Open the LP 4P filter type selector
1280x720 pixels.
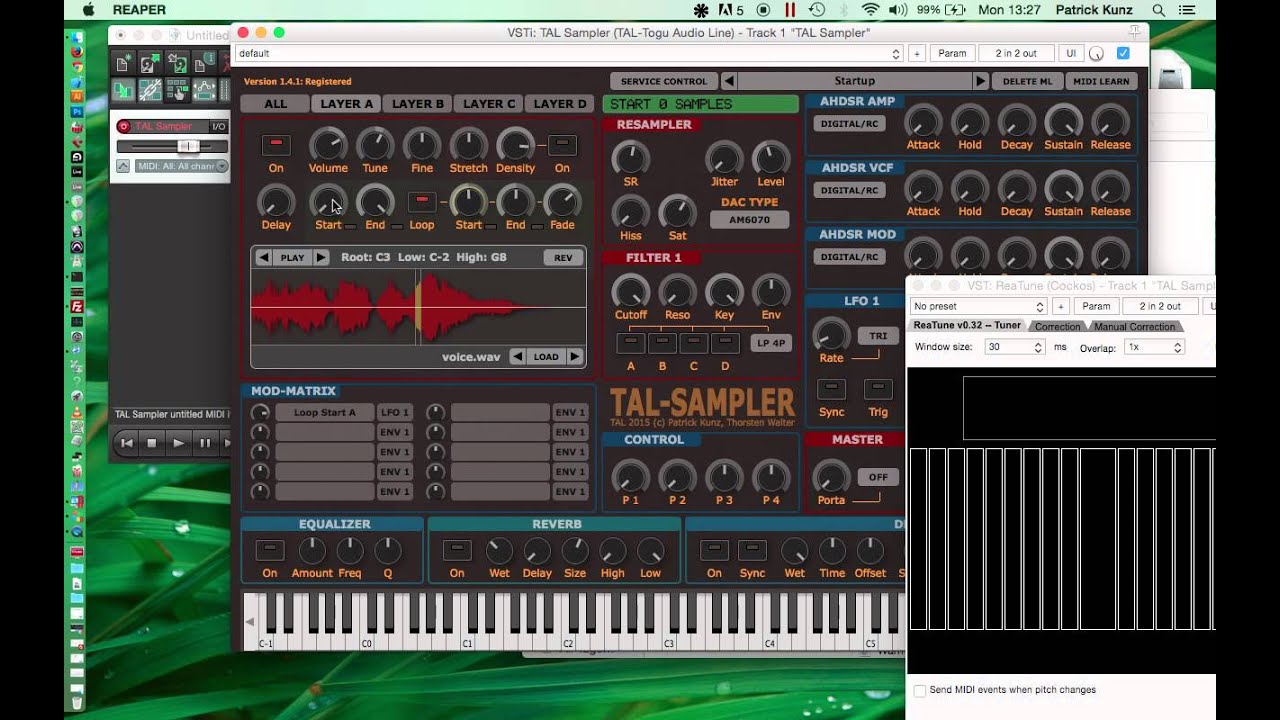point(771,343)
